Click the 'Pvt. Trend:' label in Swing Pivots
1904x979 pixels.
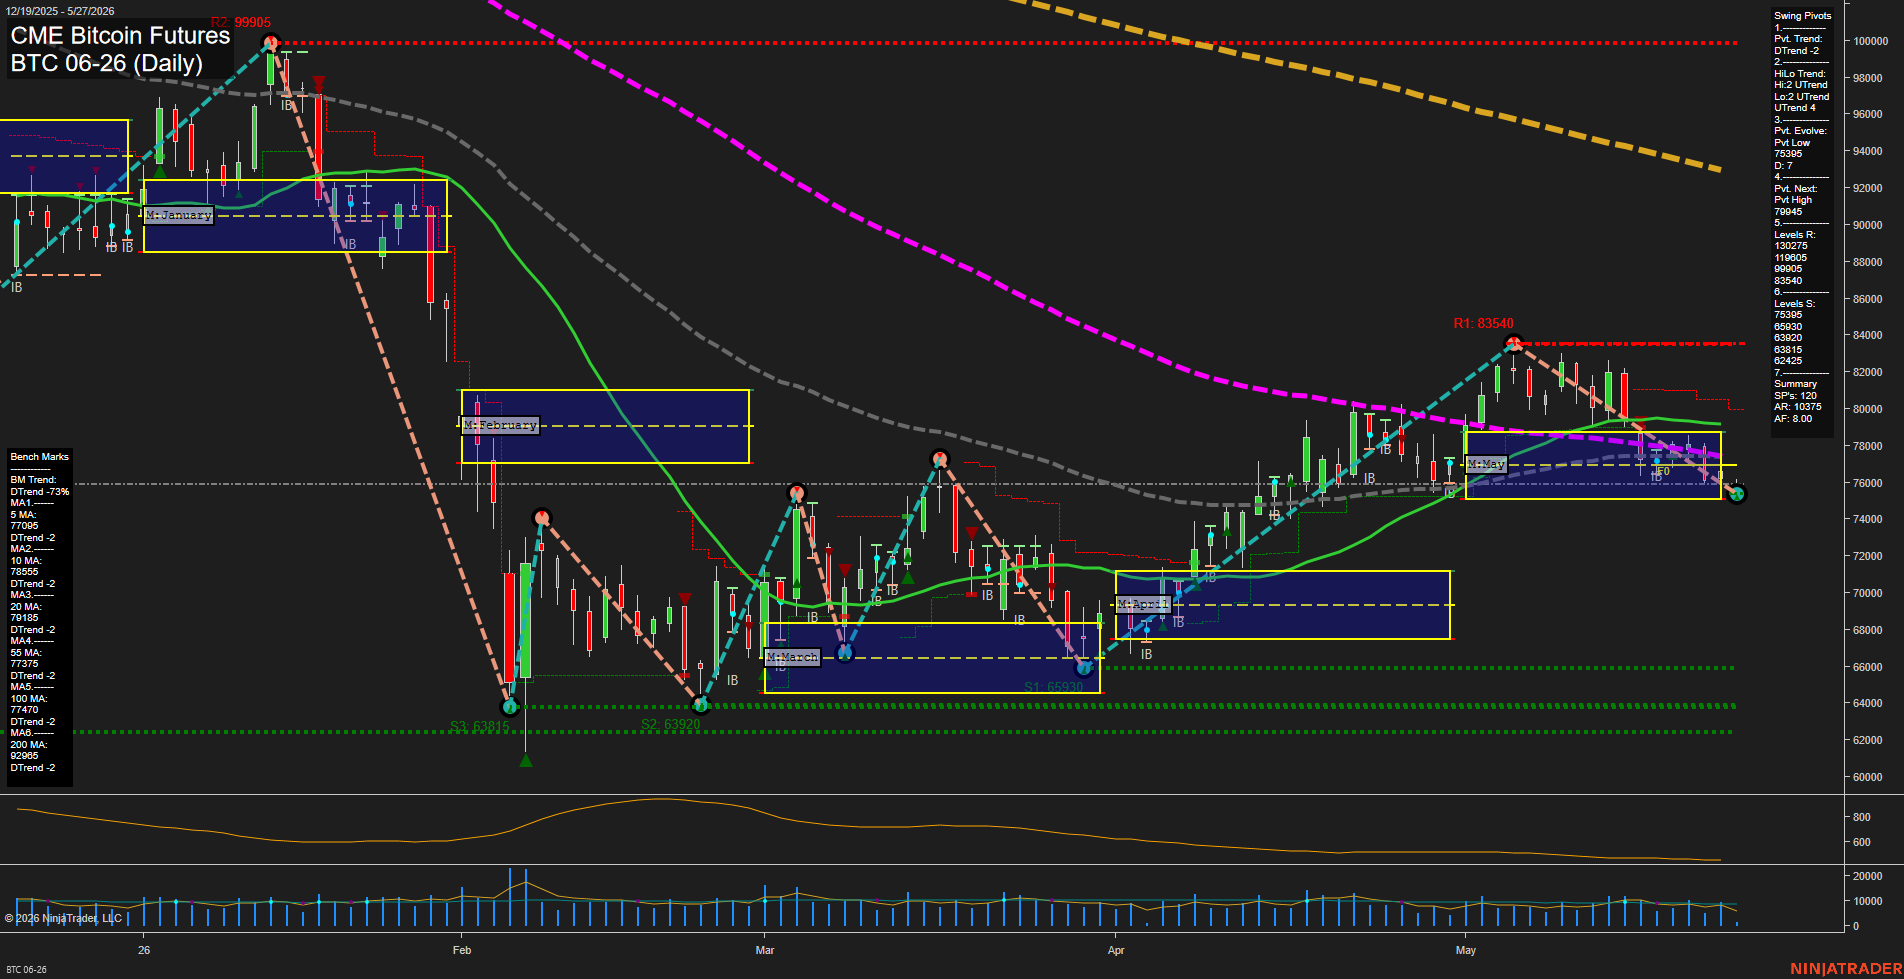point(1799,39)
